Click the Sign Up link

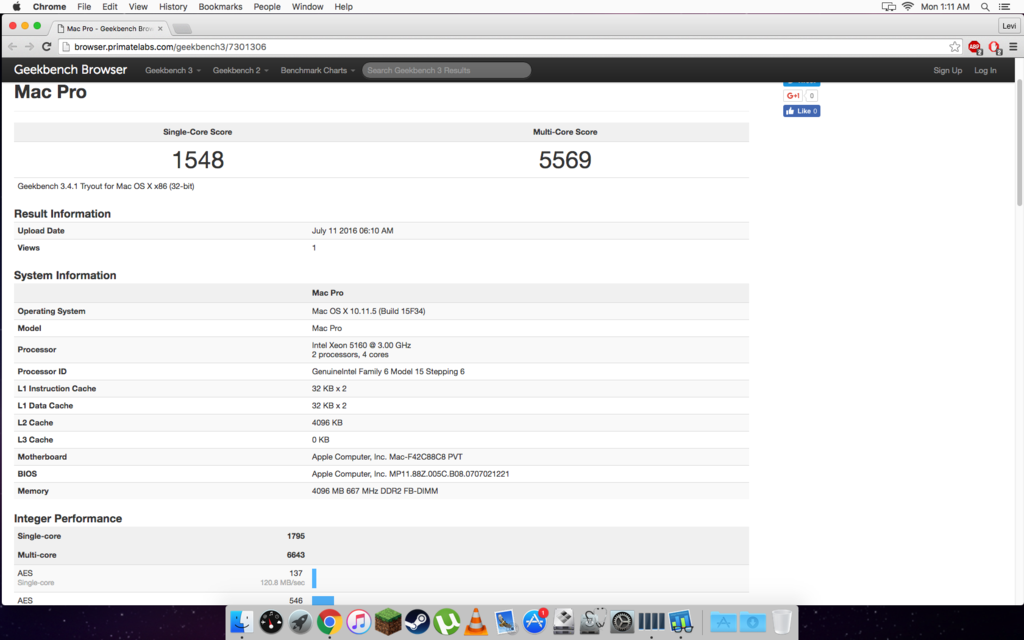pyautogui.click(x=948, y=70)
